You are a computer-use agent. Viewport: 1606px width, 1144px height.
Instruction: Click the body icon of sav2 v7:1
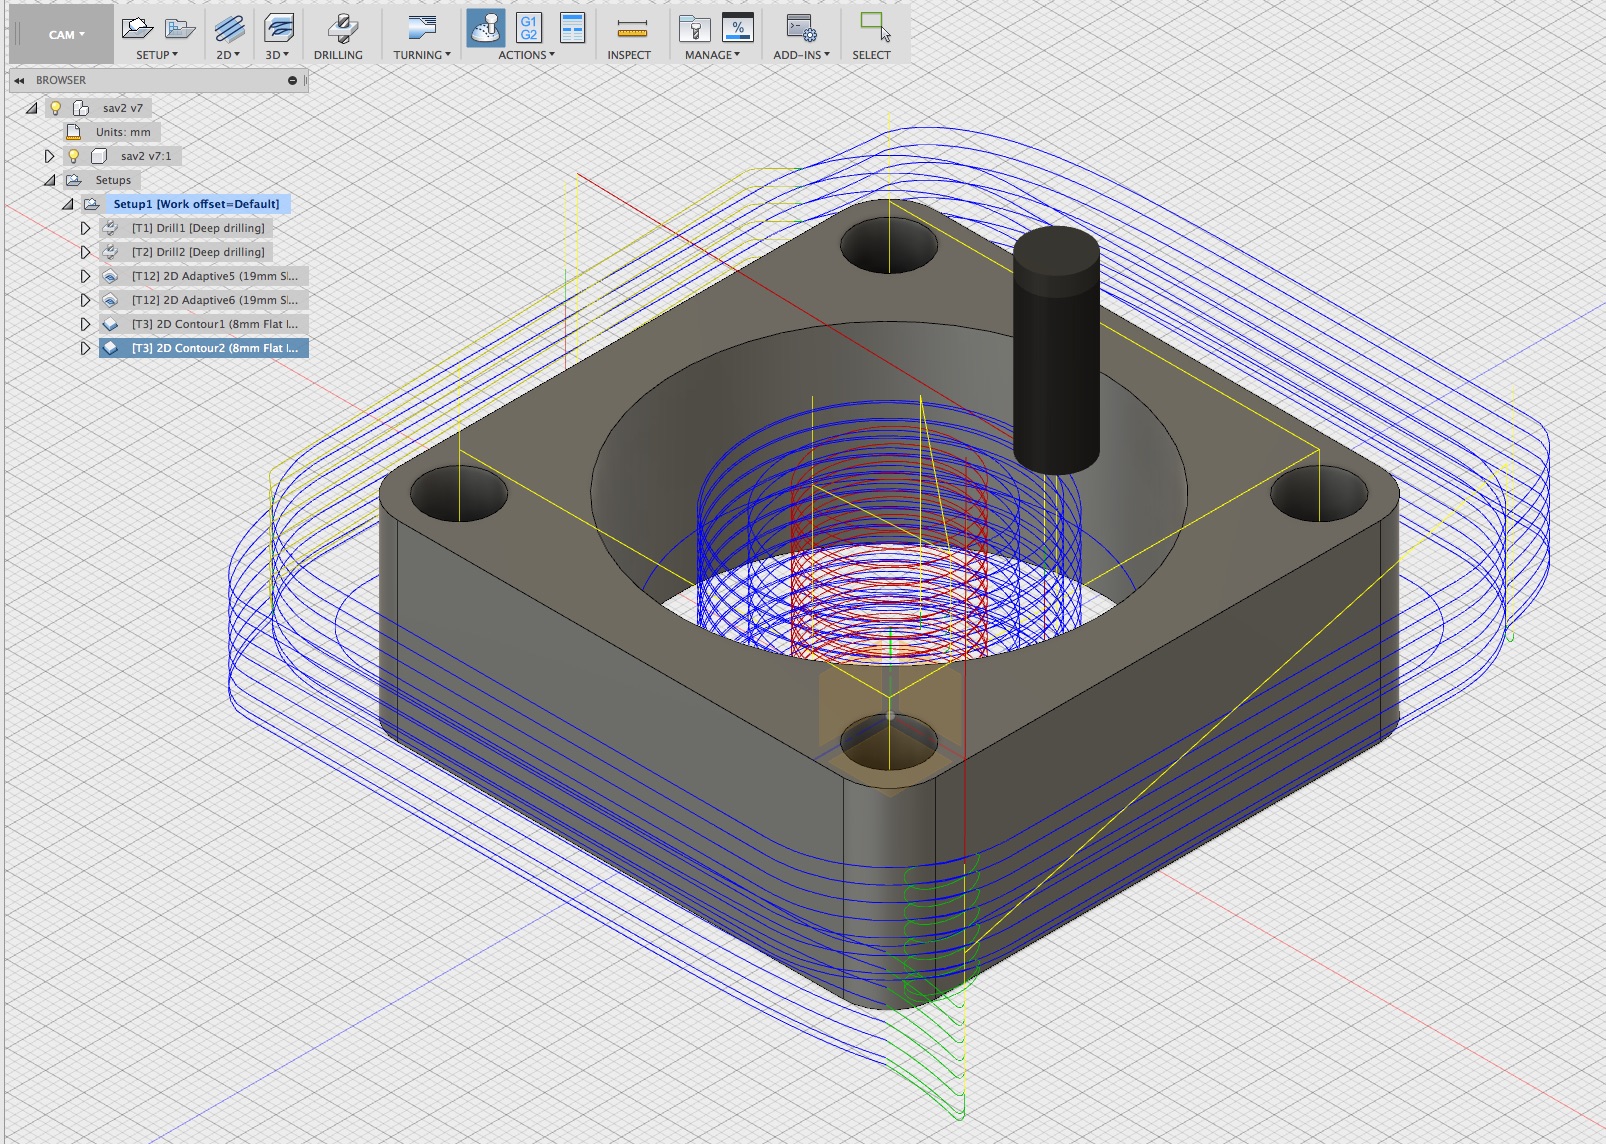coord(99,156)
